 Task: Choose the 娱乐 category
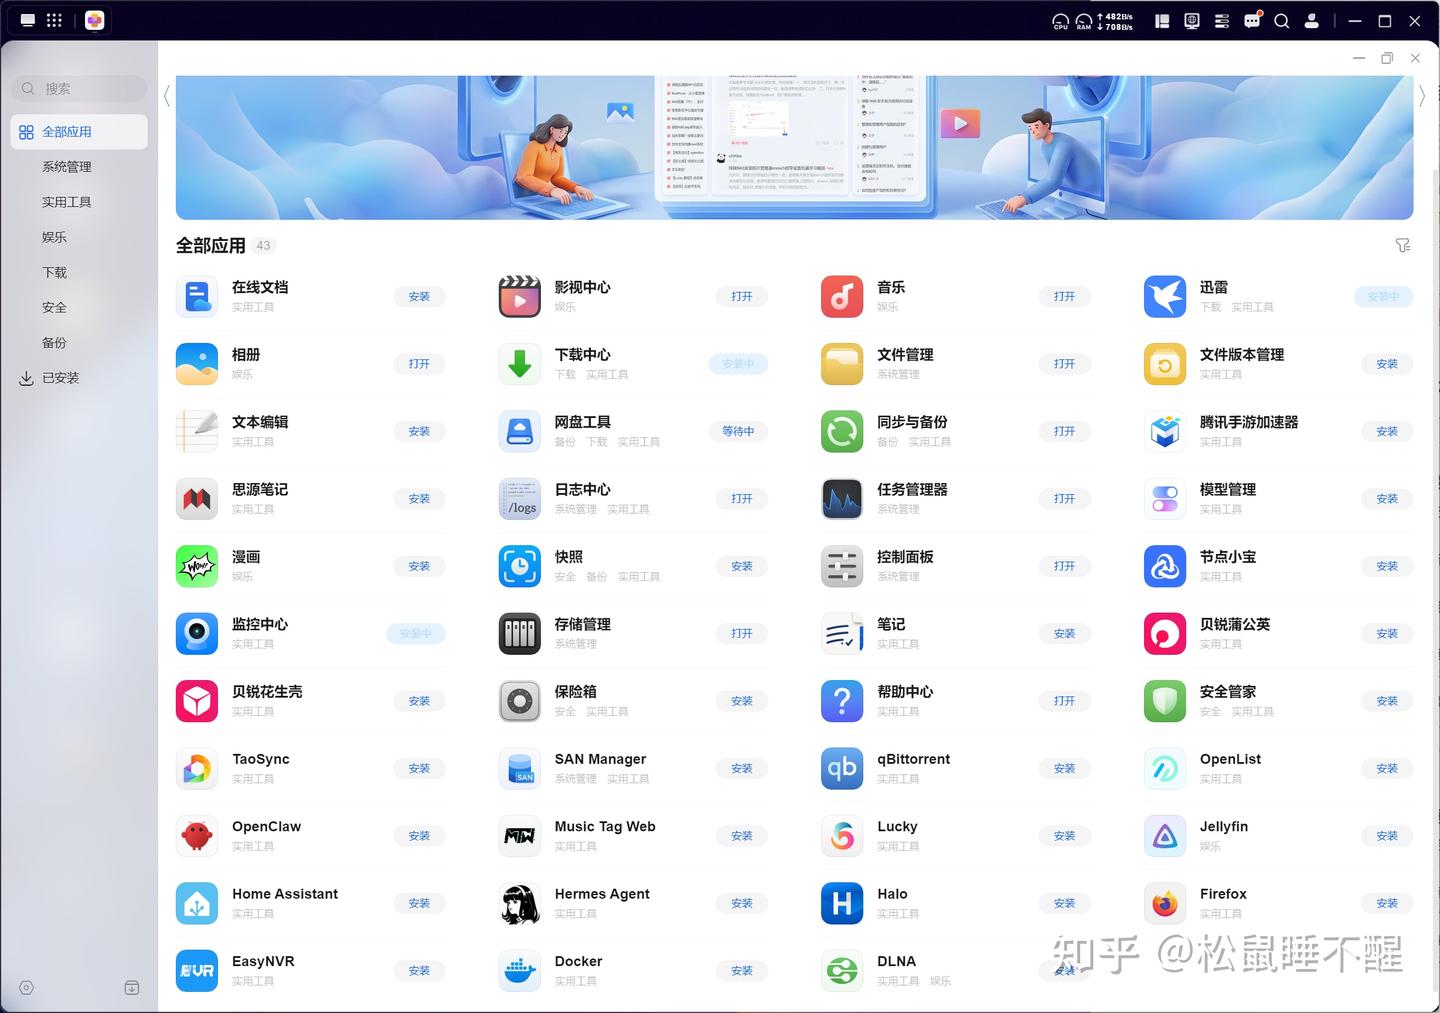pos(55,237)
